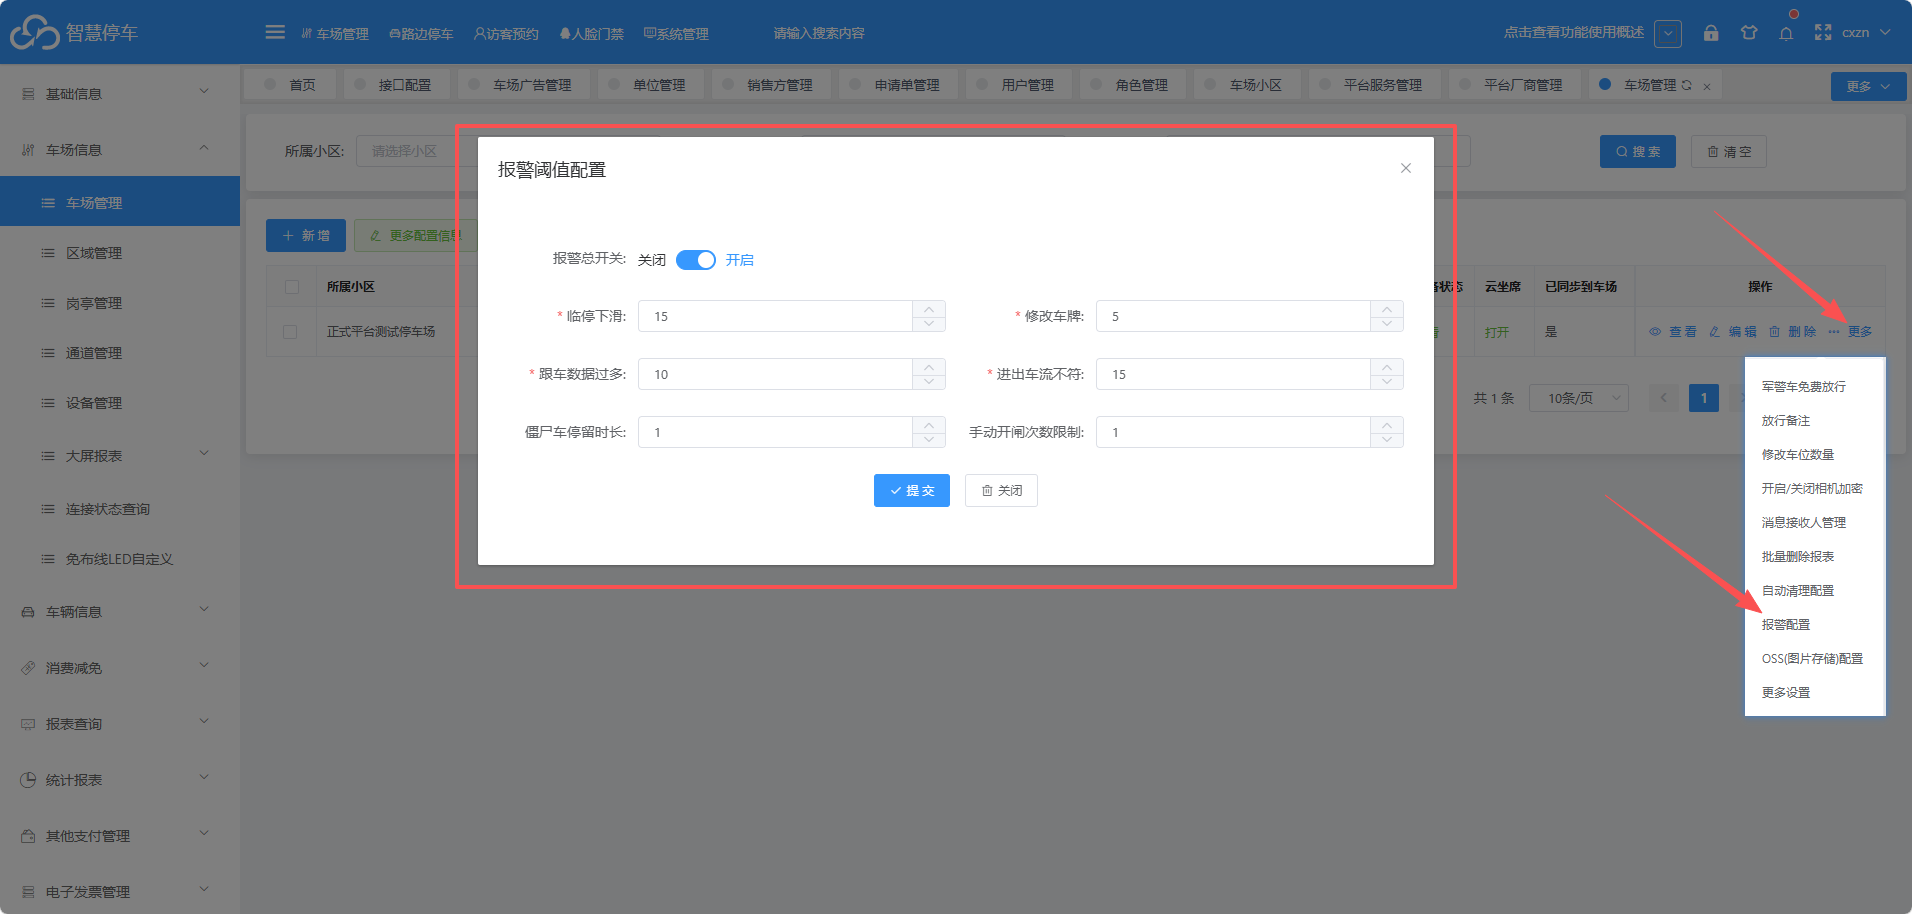Open the cxzn user dropdown
The image size is (1912, 914).
pos(1866,33)
